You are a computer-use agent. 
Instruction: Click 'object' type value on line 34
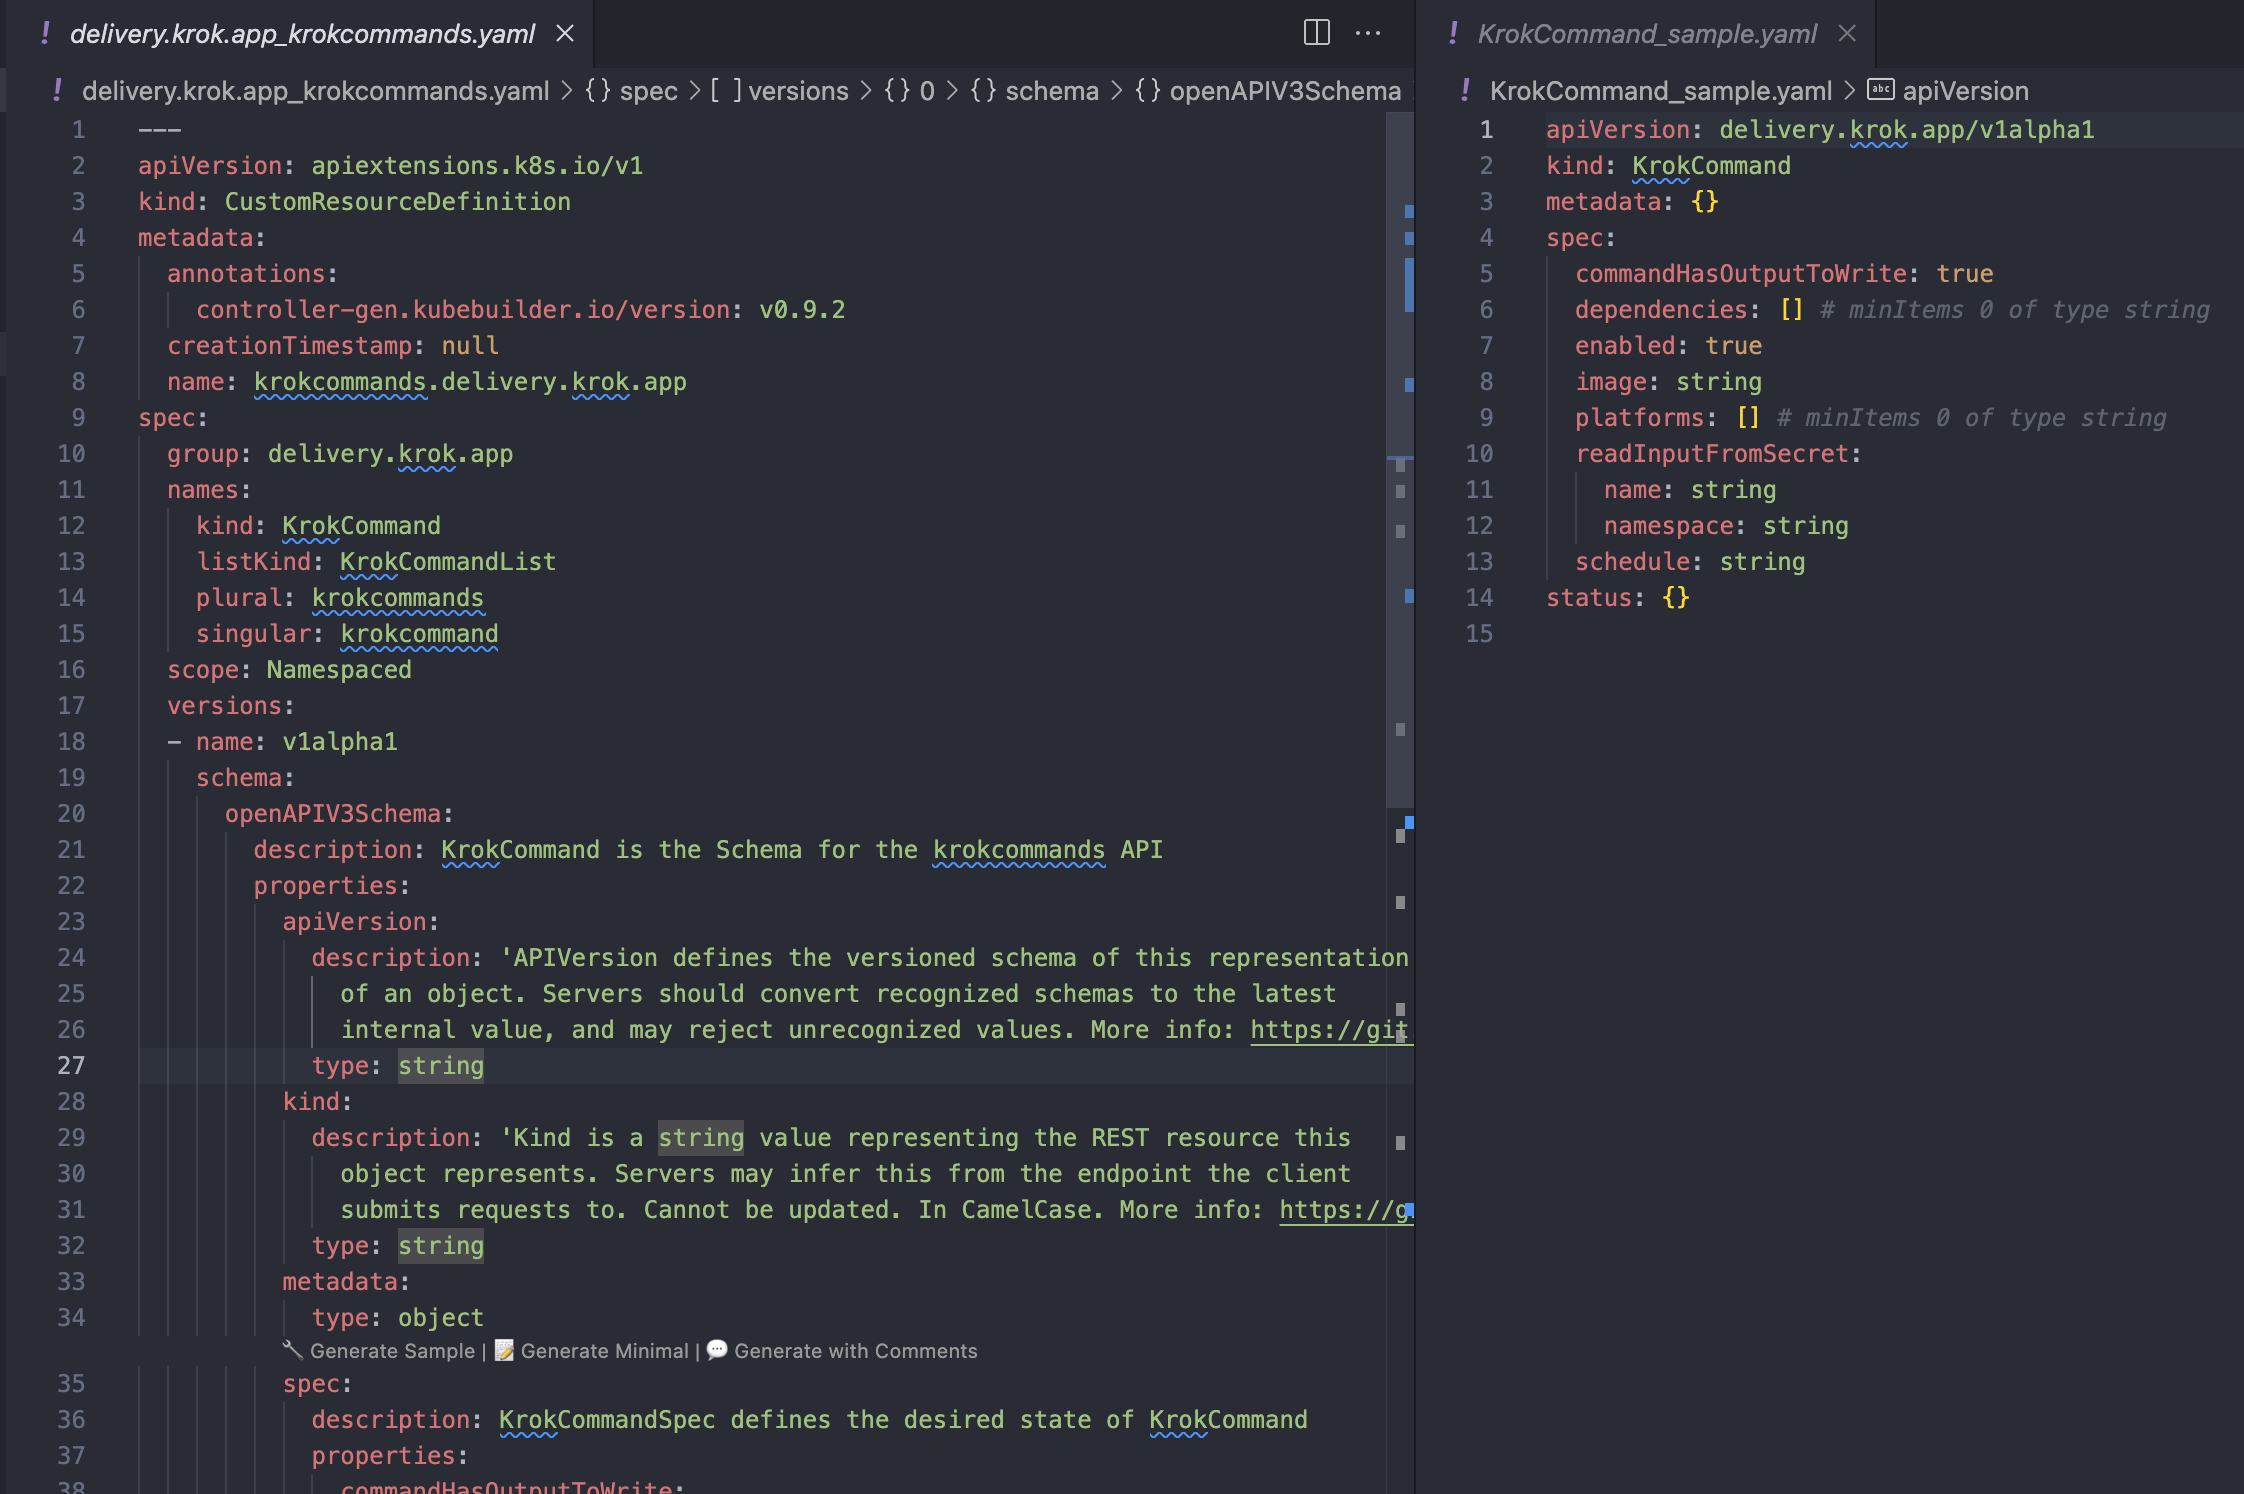441,1318
